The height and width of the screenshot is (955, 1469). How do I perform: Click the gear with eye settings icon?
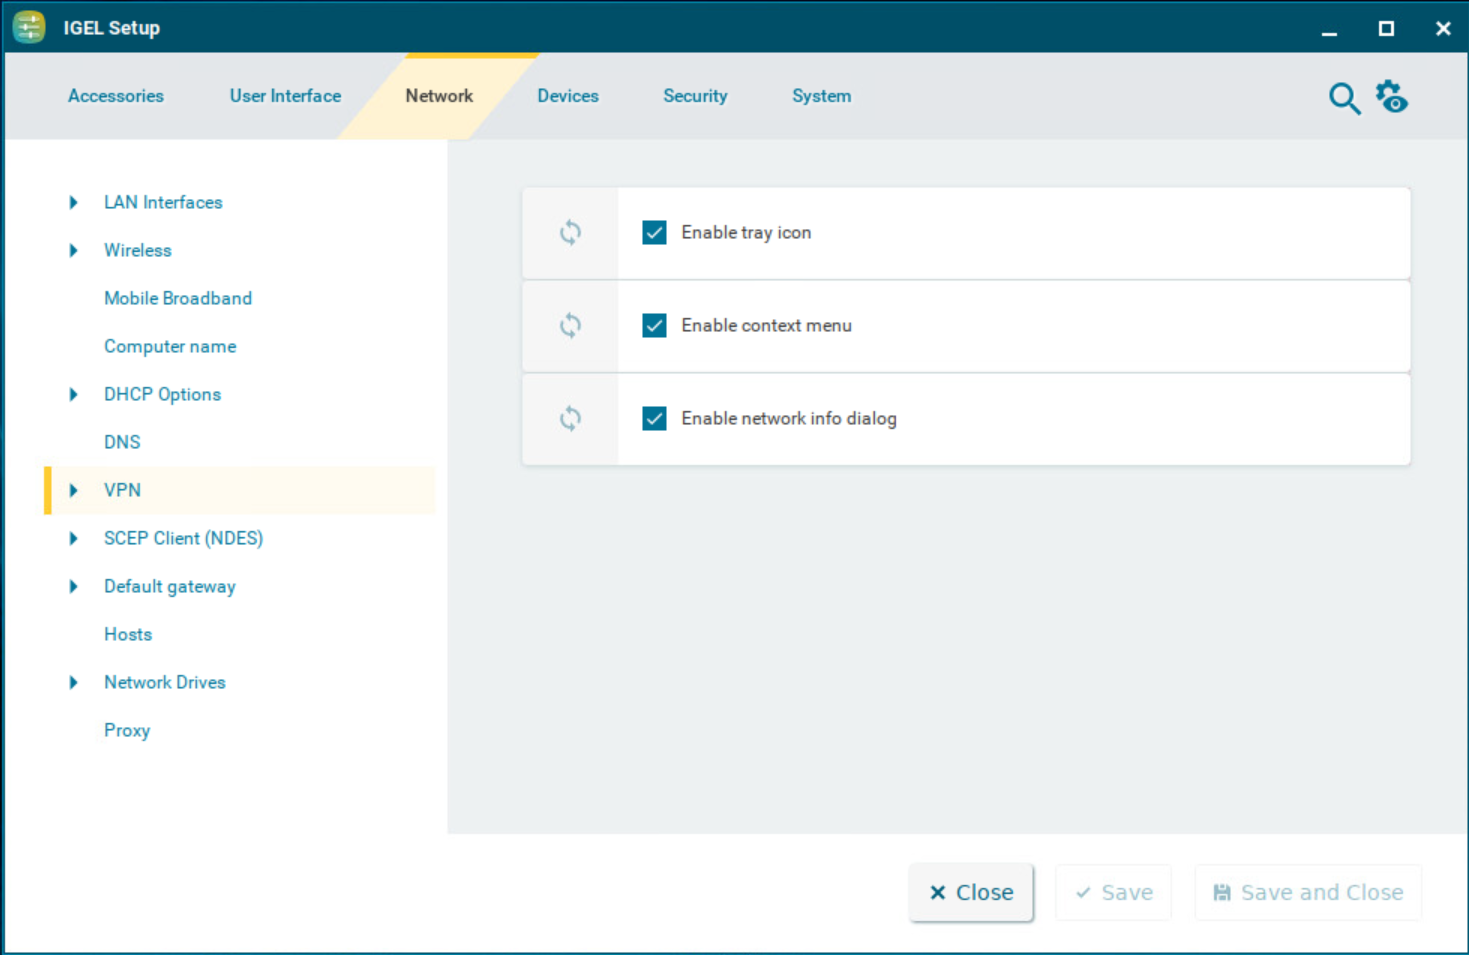1391,97
